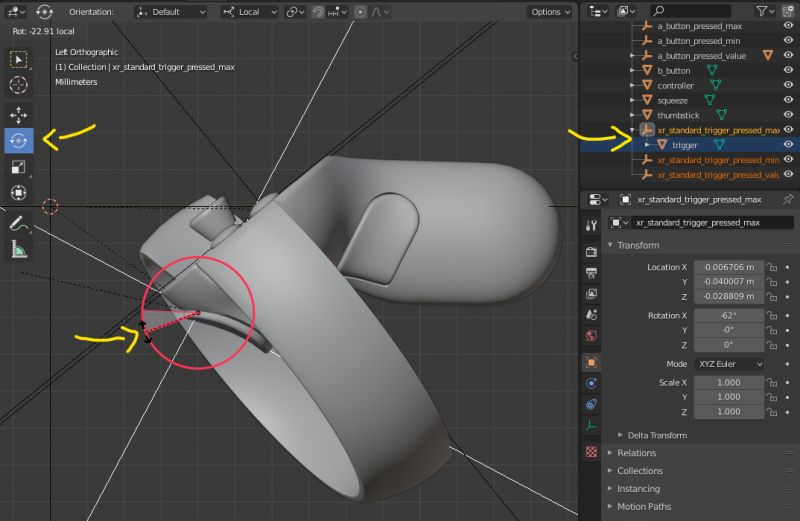Click the transform gizmo icon in header
This screenshot has width=800, height=521.
[x=44, y=11]
